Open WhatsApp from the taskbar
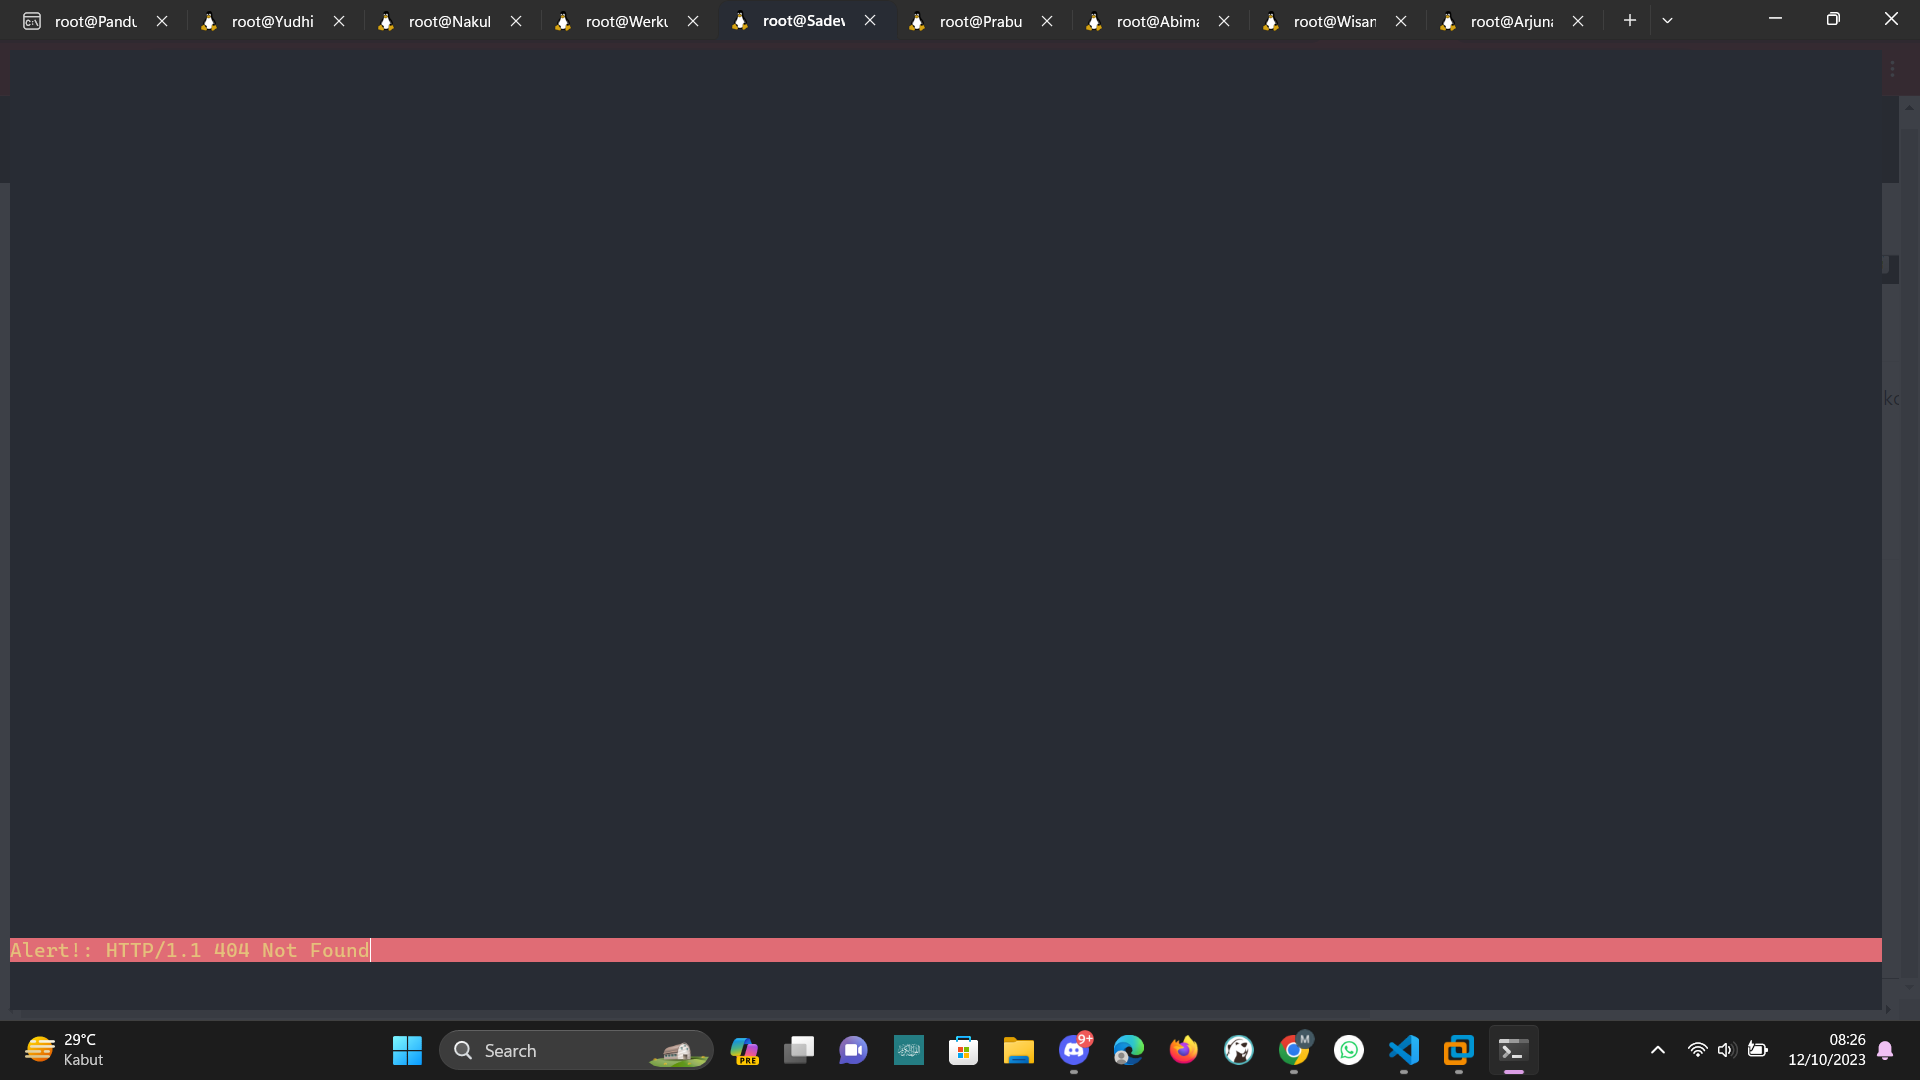Screen dimensions: 1920x1080 1348,1050
